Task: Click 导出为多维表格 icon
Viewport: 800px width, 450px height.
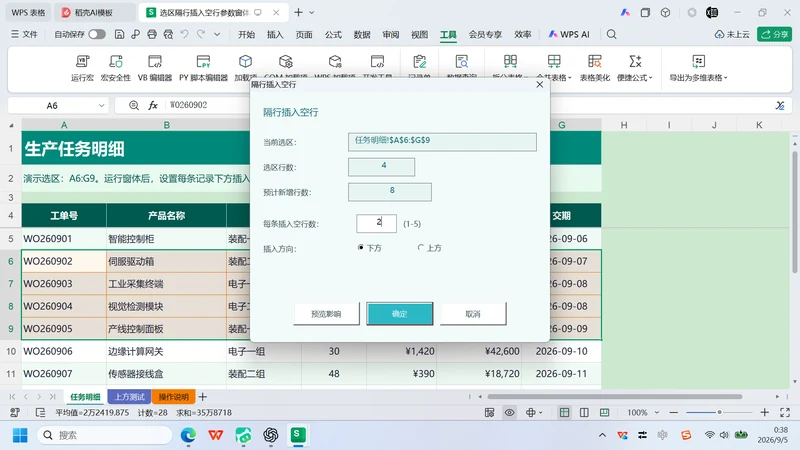Action: 698,62
